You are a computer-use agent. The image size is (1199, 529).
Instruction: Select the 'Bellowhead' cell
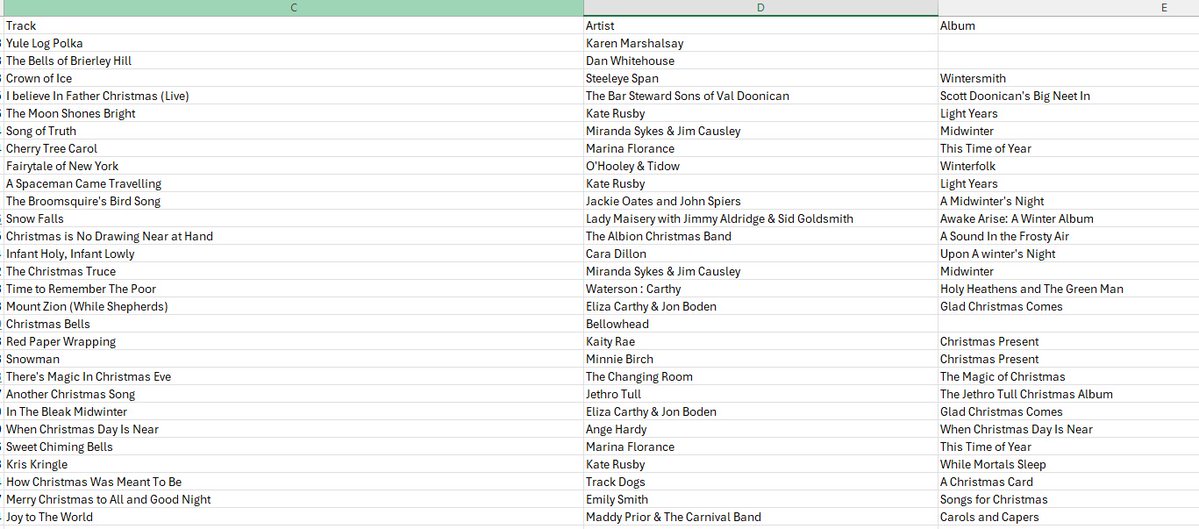761,324
